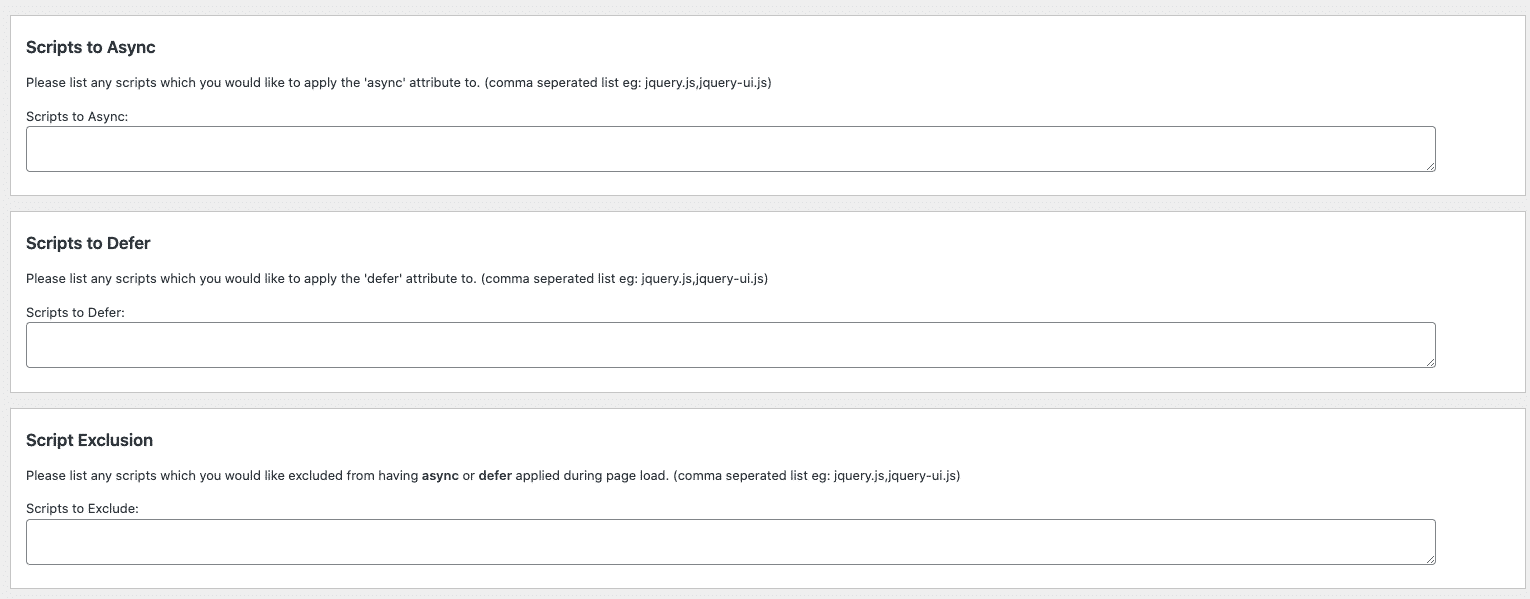Select the Scripts to Defer heading
This screenshot has width=1530, height=599.
88,243
